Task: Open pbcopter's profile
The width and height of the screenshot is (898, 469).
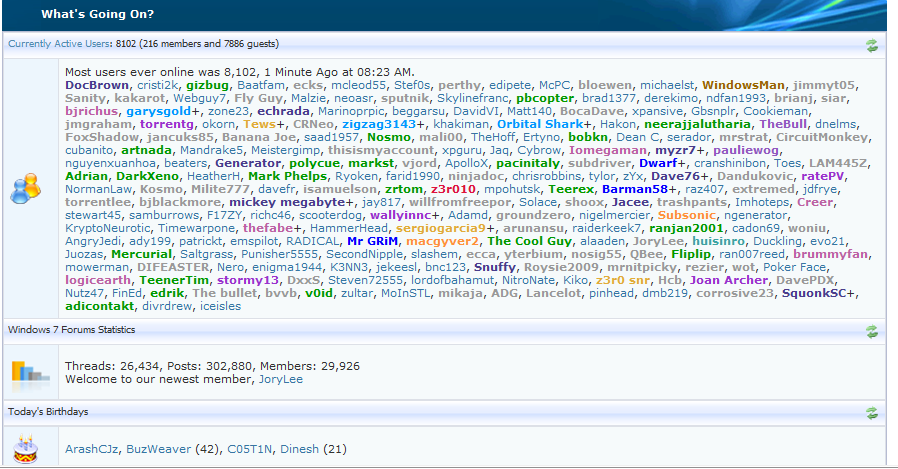Action: [x=545, y=98]
